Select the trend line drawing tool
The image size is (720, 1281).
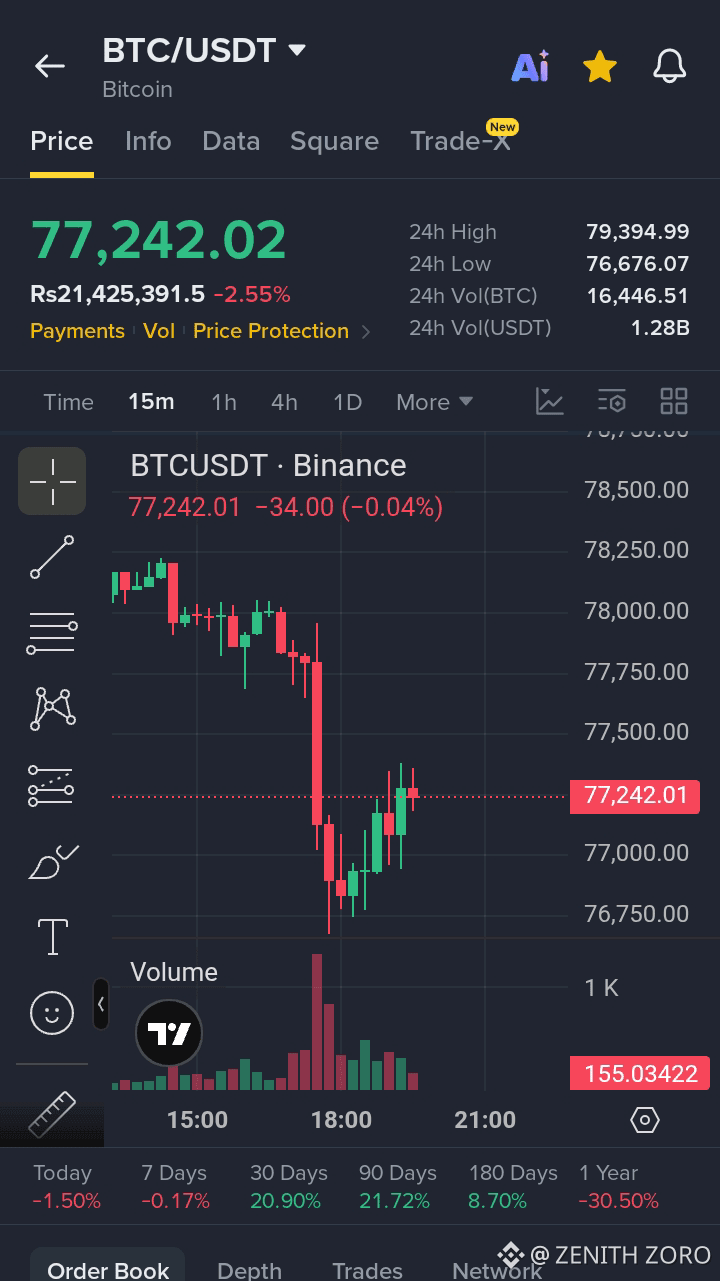click(52, 557)
